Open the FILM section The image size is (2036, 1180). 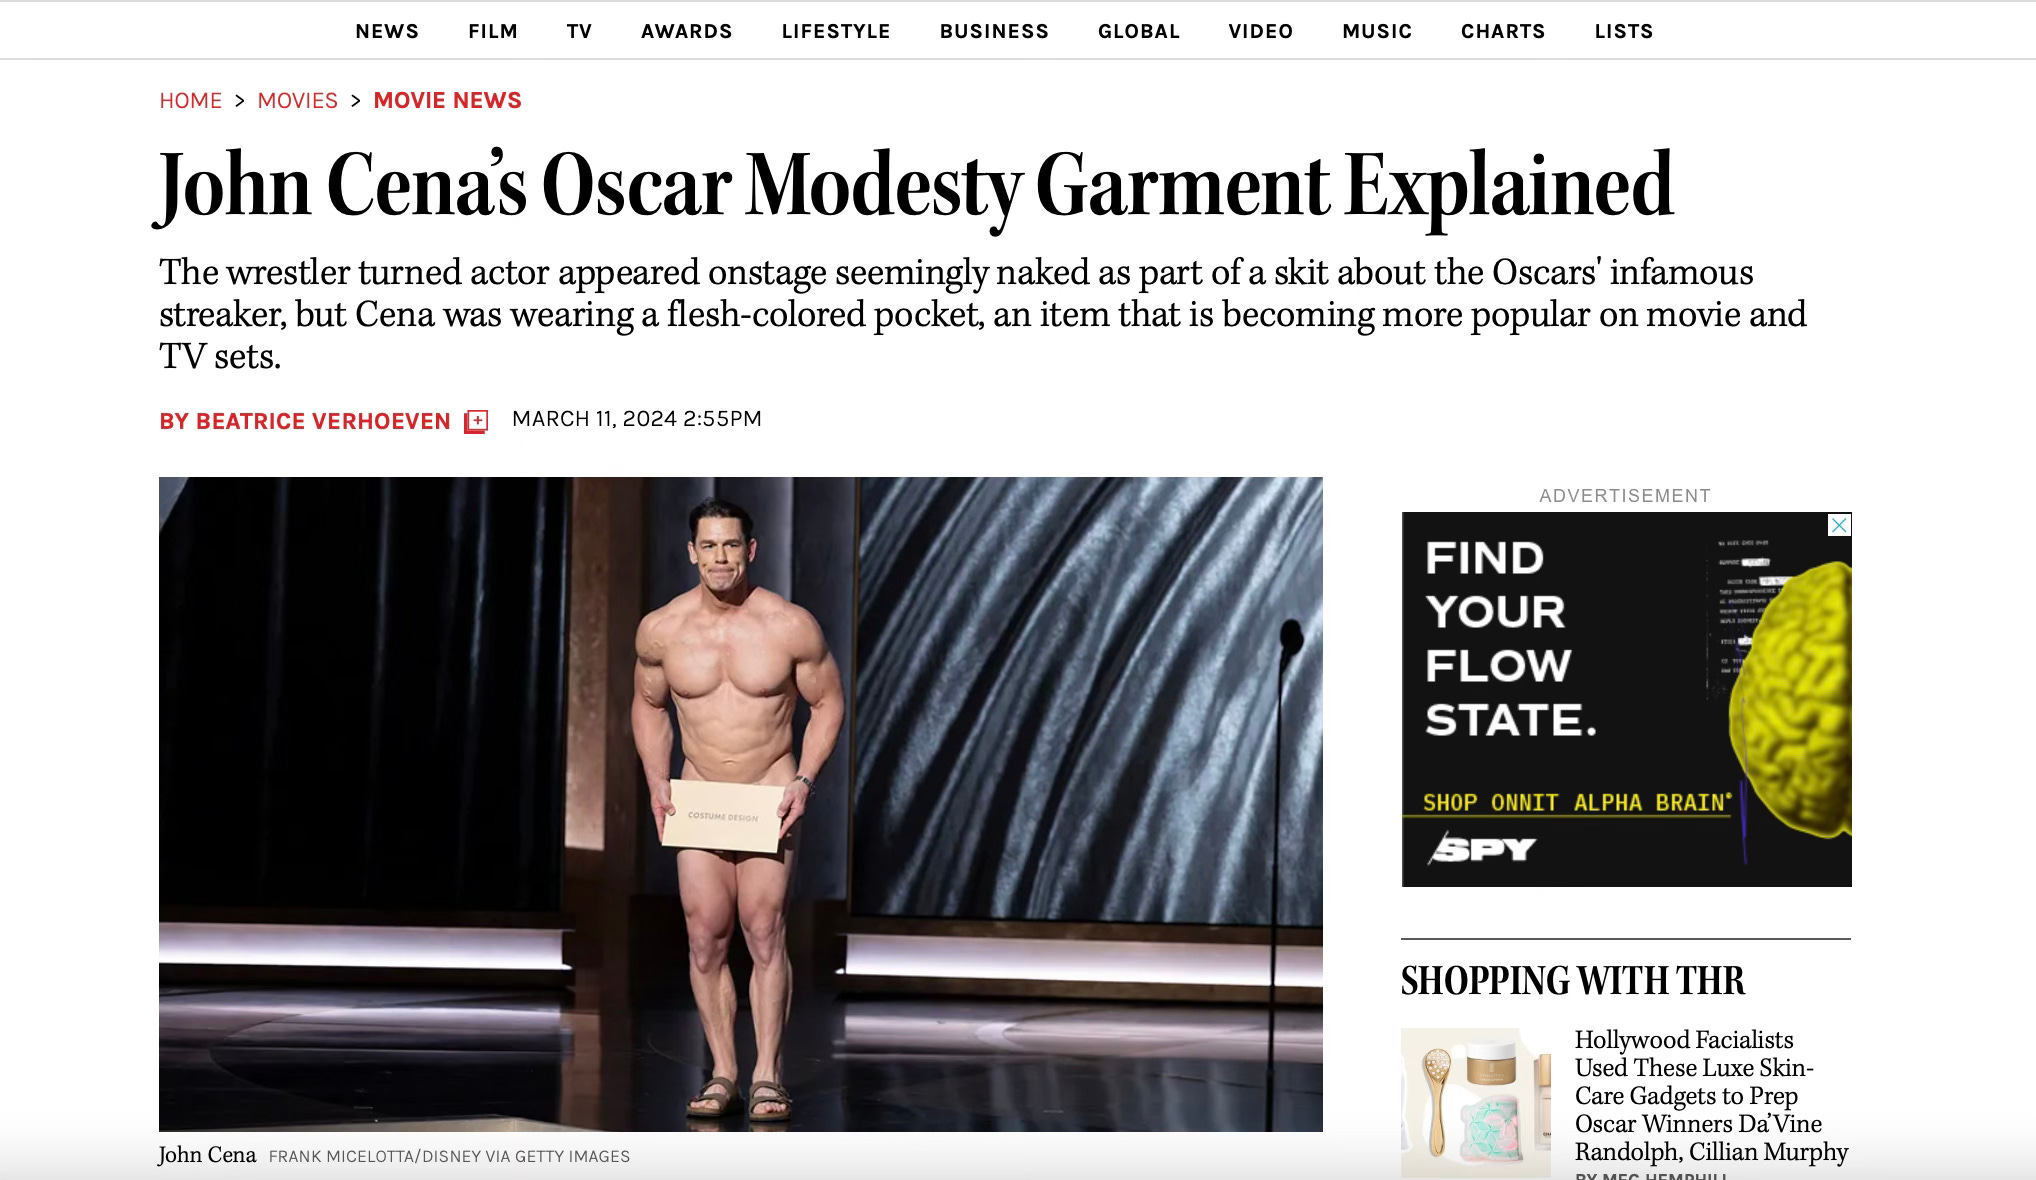pos(493,31)
